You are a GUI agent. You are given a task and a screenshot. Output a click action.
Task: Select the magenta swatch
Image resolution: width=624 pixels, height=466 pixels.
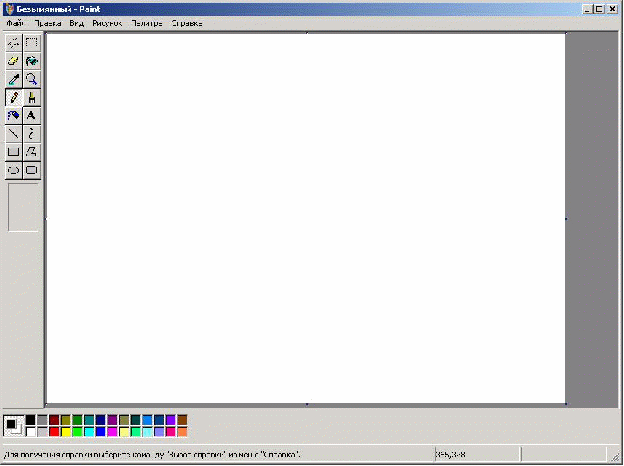(x=112, y=432)
